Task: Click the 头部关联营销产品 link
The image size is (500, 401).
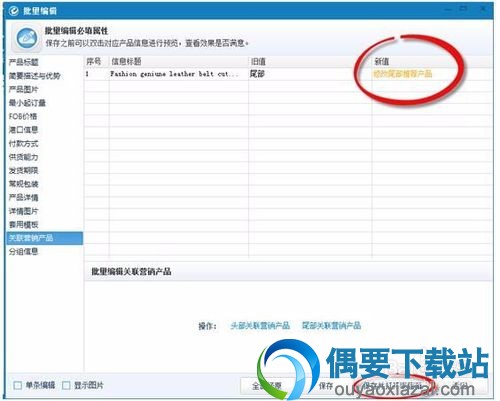Action: click(x=260, y=326)
